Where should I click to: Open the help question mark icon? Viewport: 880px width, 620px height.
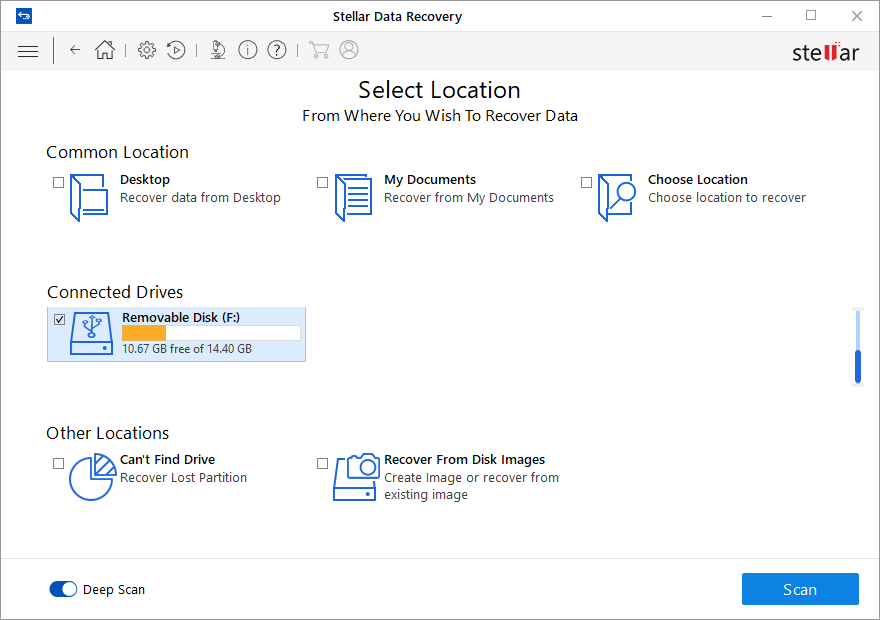(277, 50)
